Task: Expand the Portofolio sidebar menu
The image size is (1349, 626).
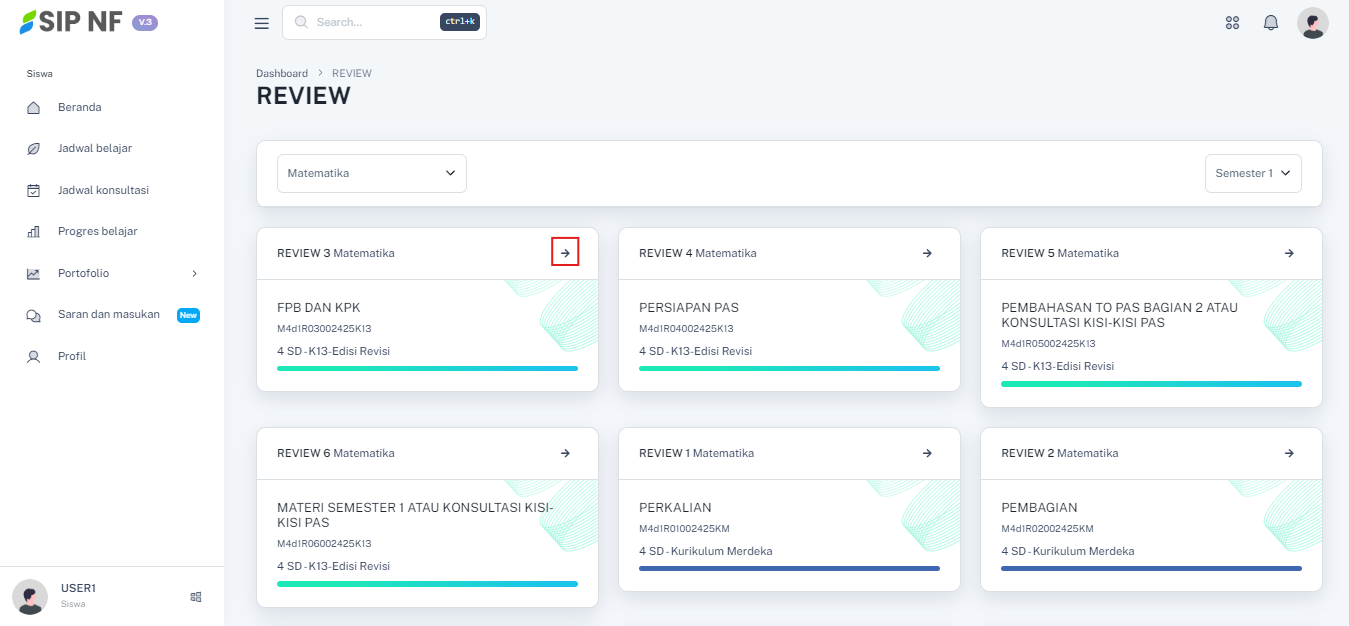Action: point(113,273)
